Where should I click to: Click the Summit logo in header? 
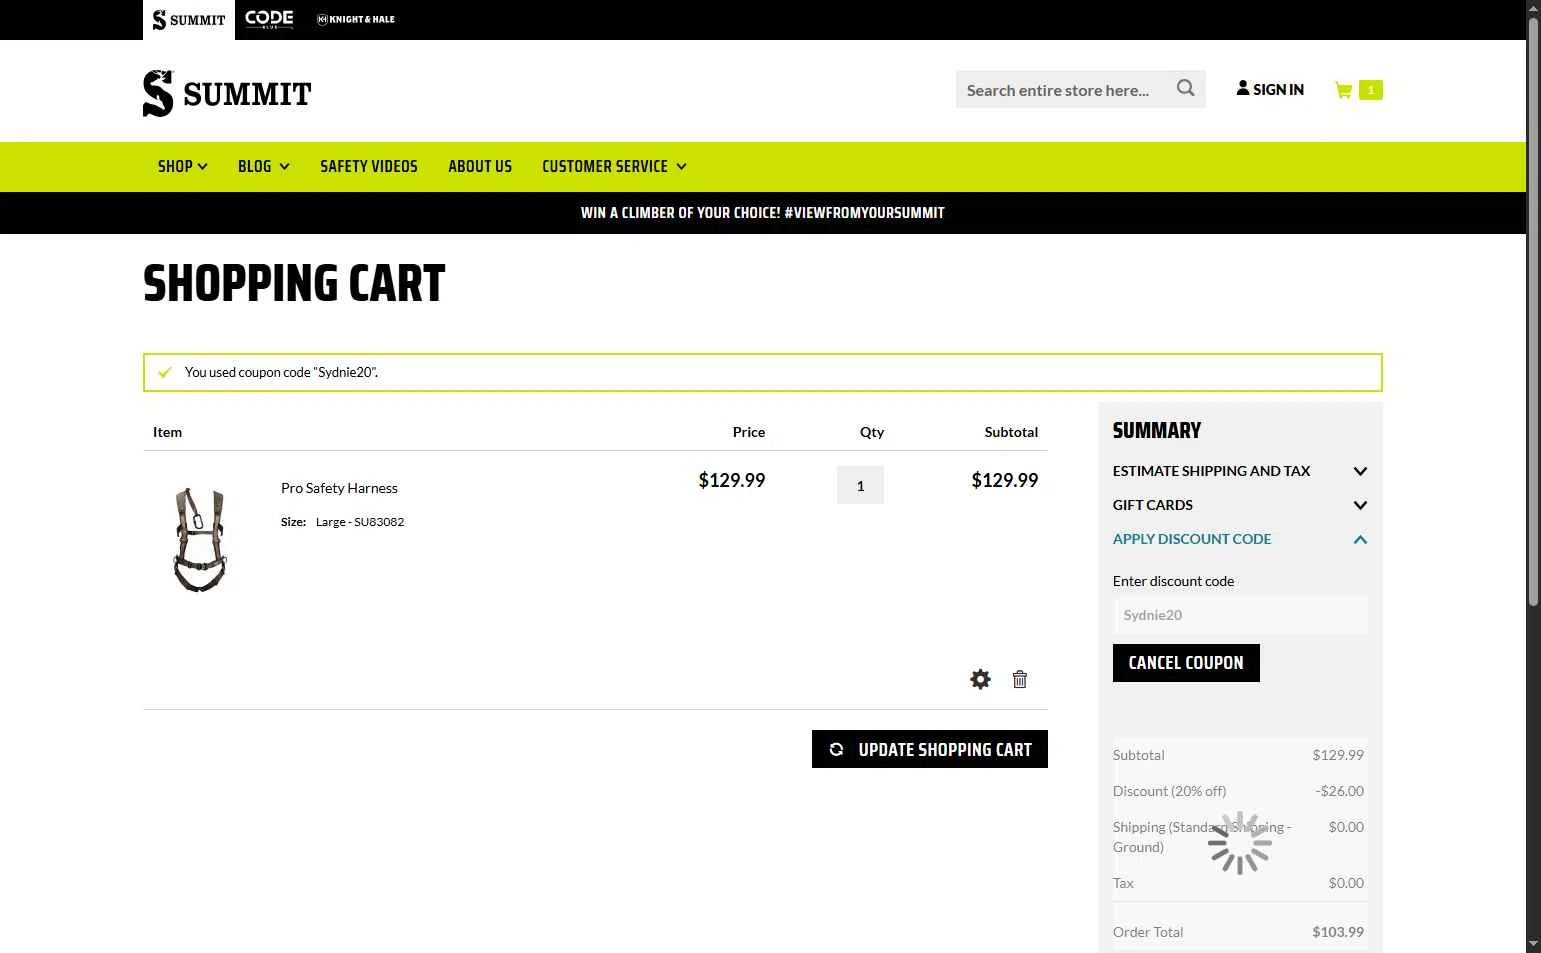(x=227, y=94)
